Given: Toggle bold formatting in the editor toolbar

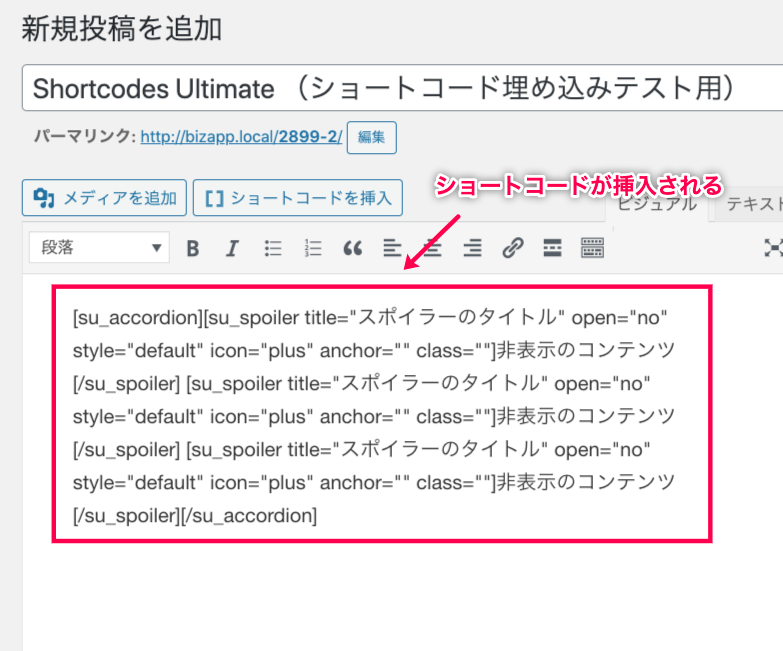Looking at the screenshot, I should [193, 248].
